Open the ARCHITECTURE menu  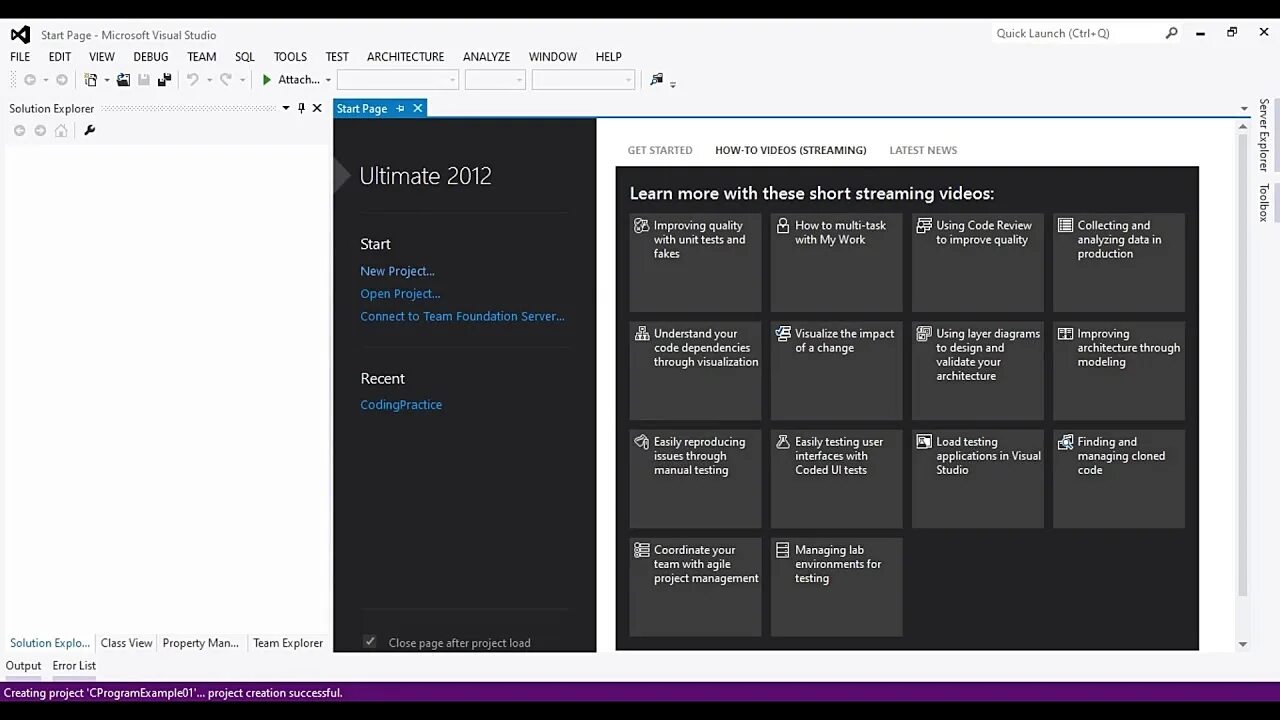pyautogui.click(x=405, y=57)
